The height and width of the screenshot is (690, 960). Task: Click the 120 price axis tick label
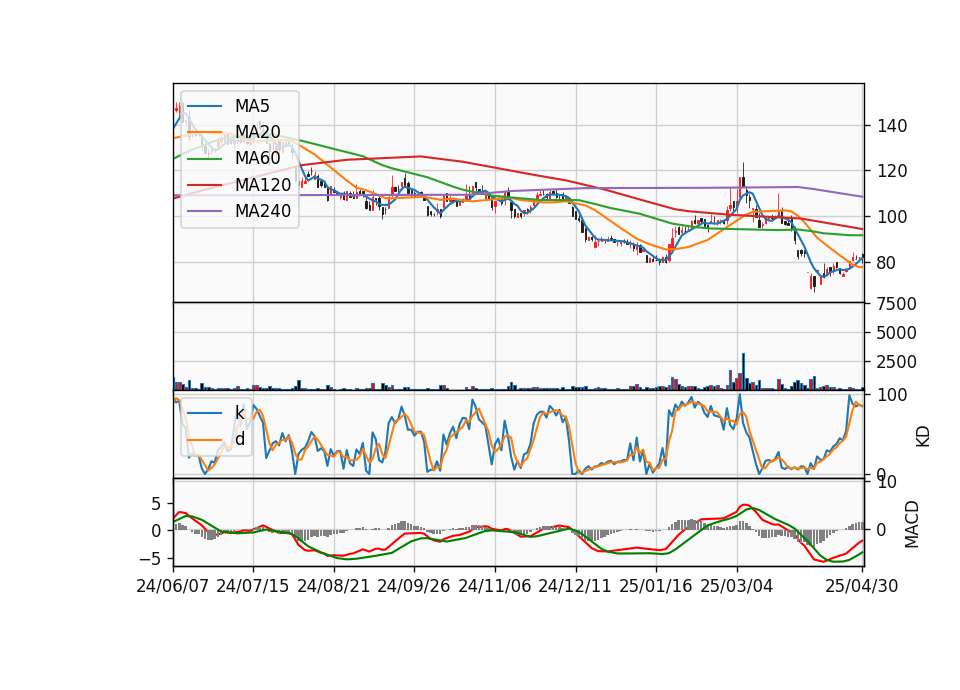point(892,171)
